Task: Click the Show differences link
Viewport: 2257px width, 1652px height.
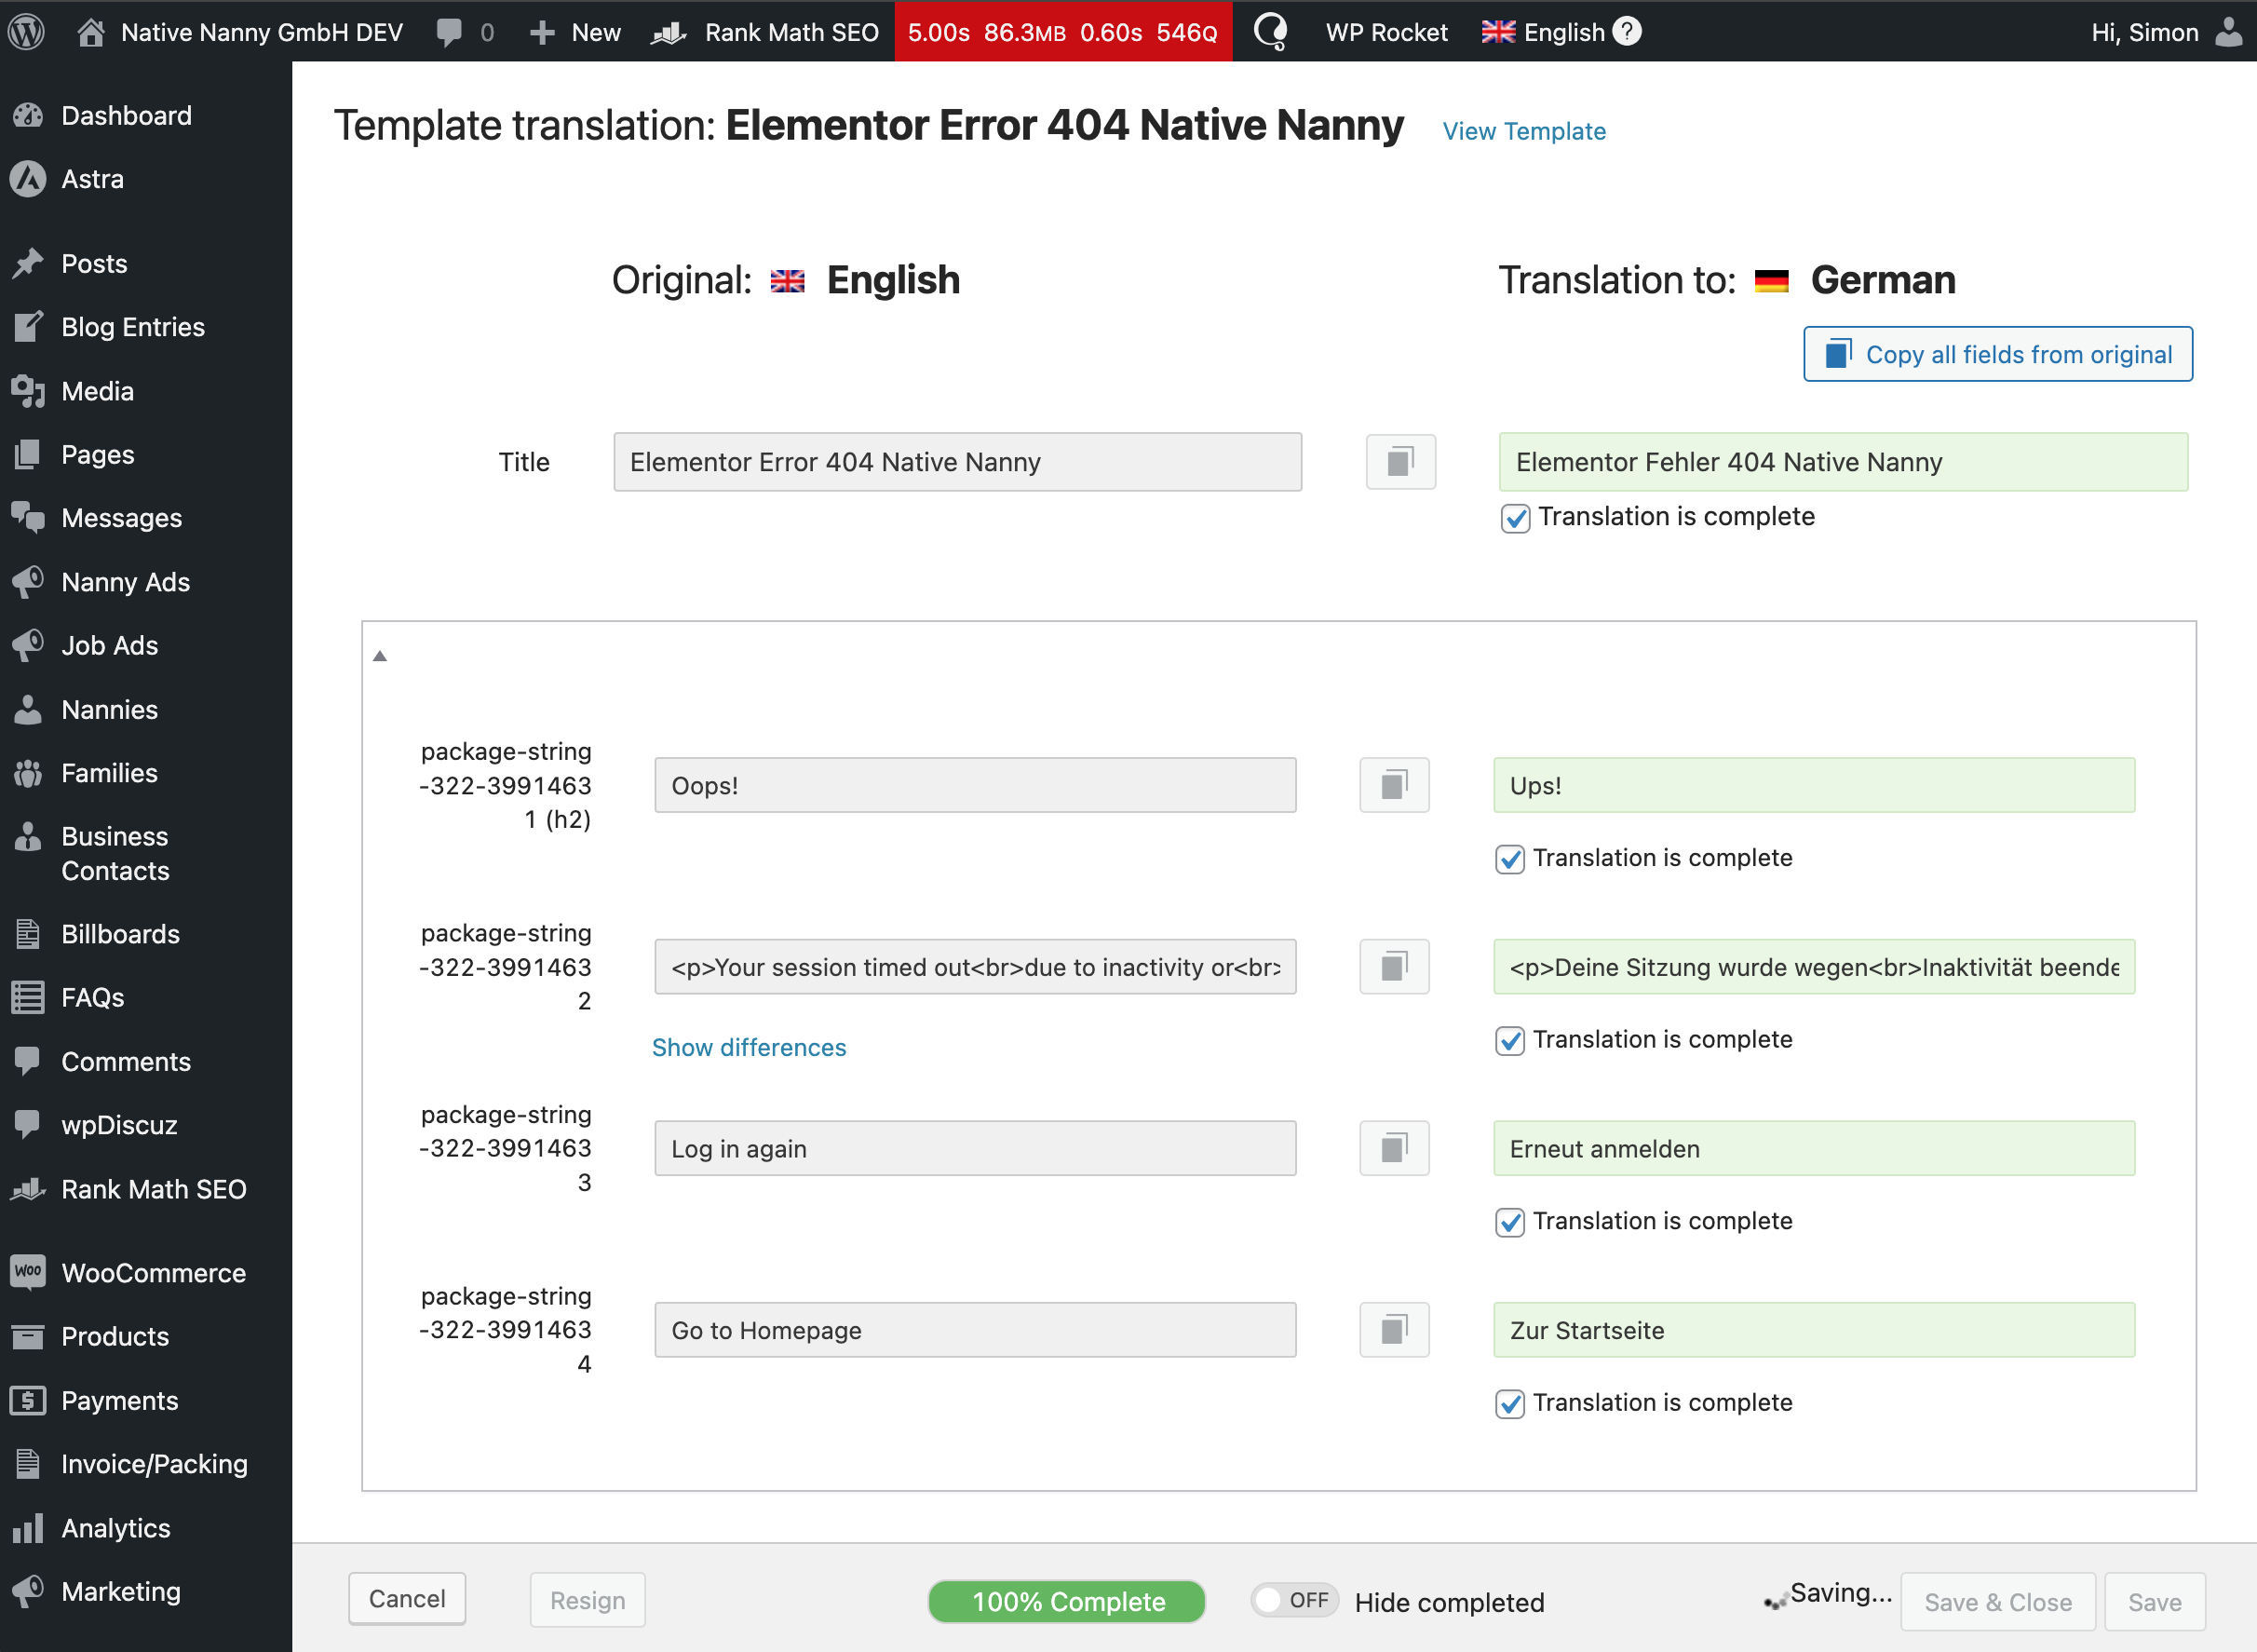Action: tap(749, 1047)
